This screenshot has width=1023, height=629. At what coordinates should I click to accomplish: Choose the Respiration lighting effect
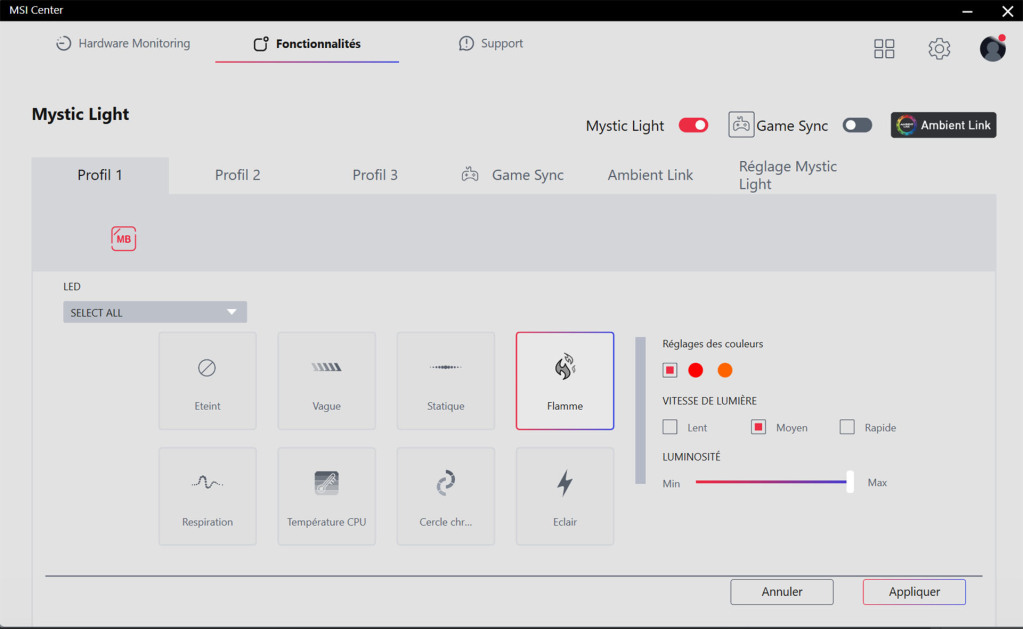click(207, 497)
